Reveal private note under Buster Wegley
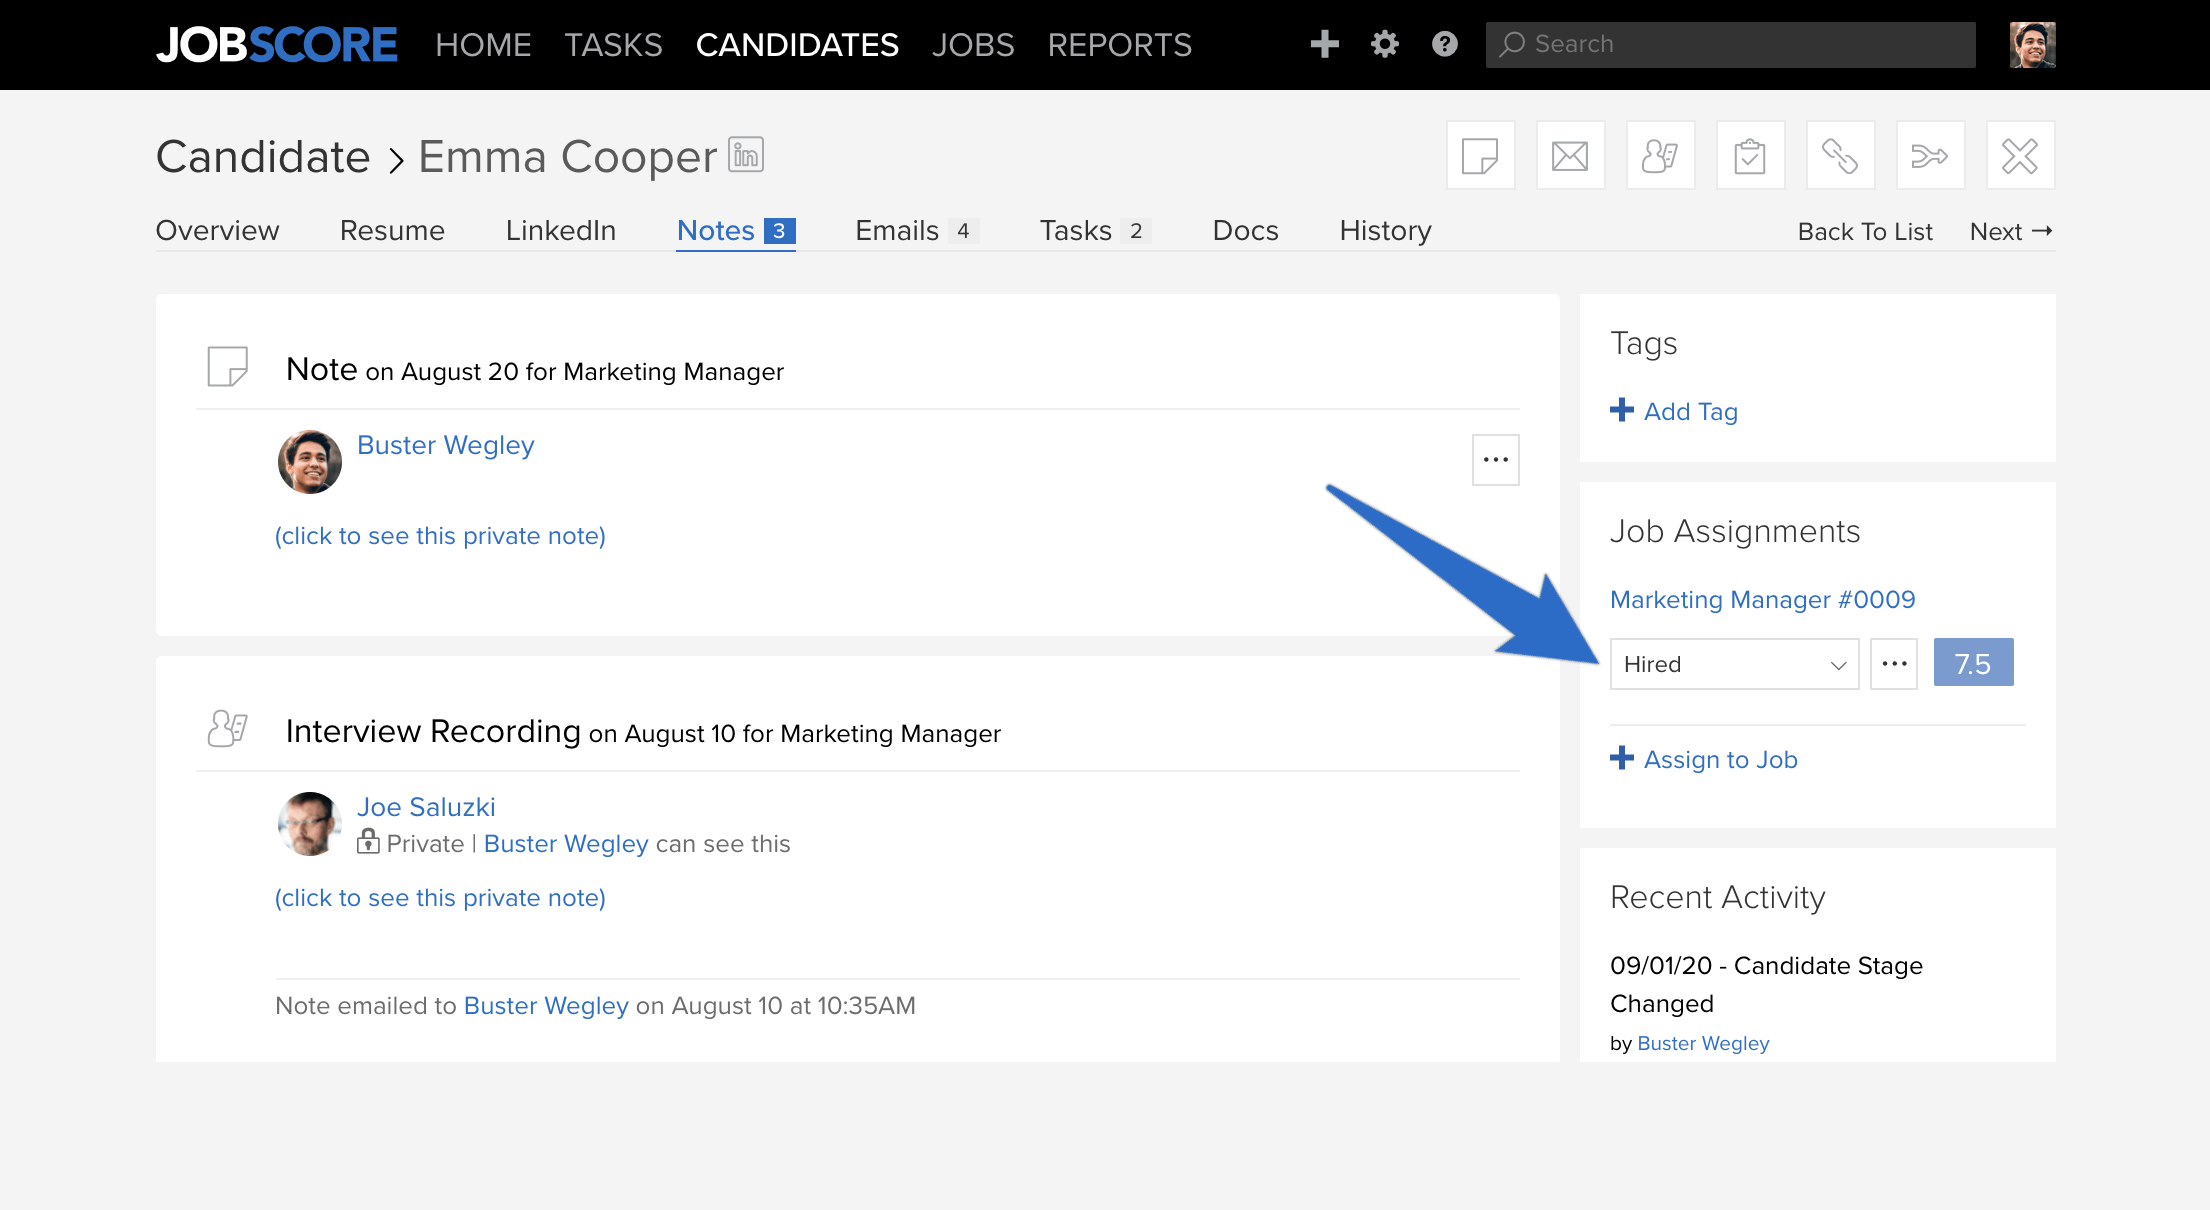Image resolution: width=2210 pixels, height=1210 pixels. (440, 536)
